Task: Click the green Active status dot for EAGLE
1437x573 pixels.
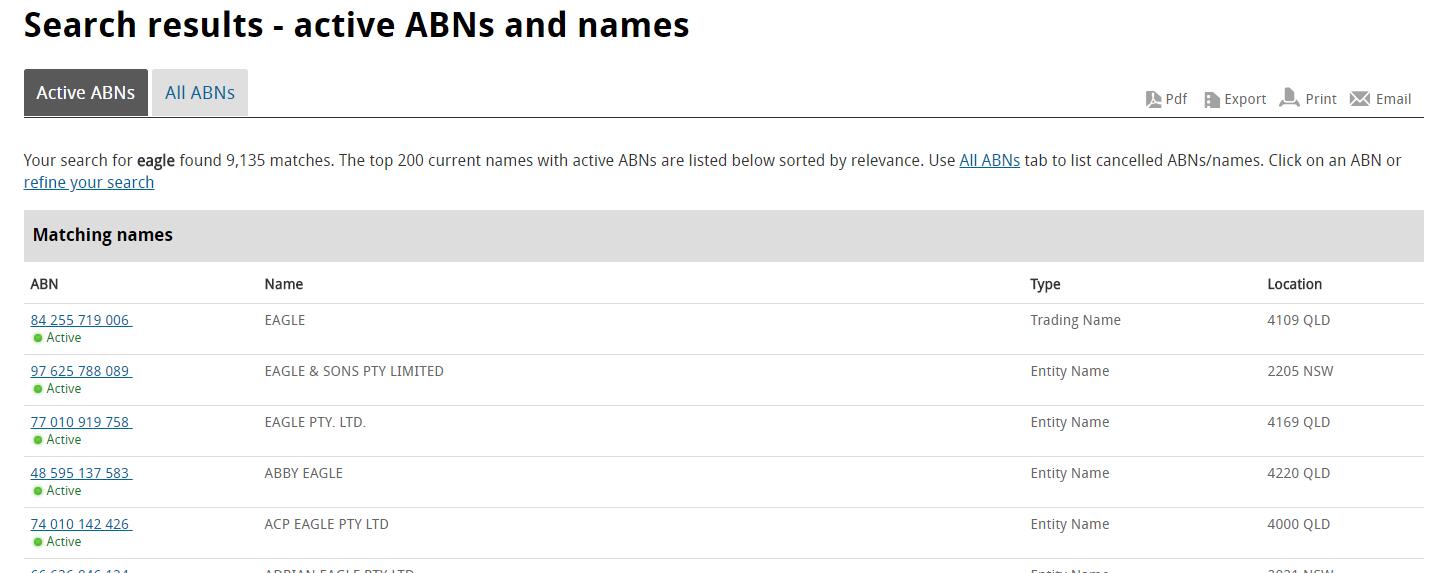Action: (38, 338)
